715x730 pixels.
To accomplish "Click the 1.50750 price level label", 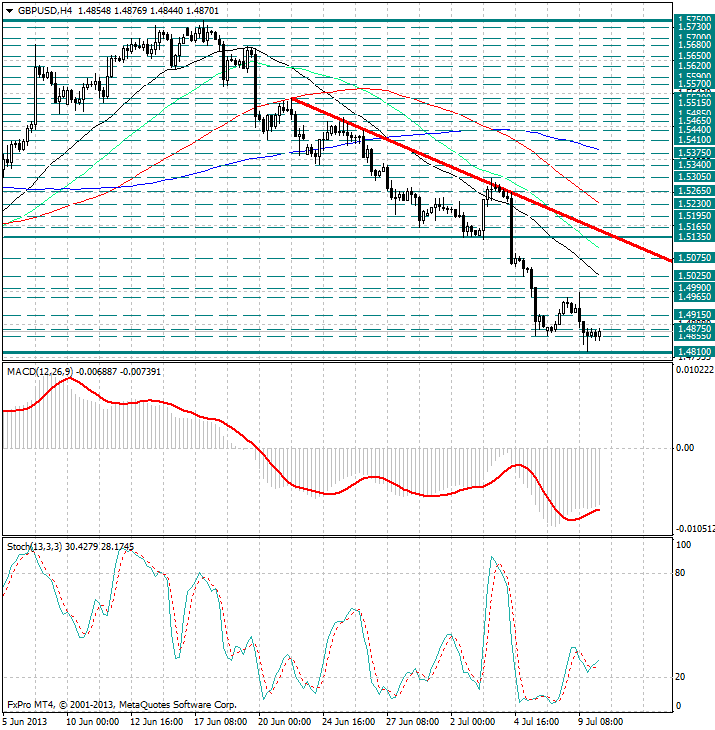I will pyautogui.click(x=694, y=257).
